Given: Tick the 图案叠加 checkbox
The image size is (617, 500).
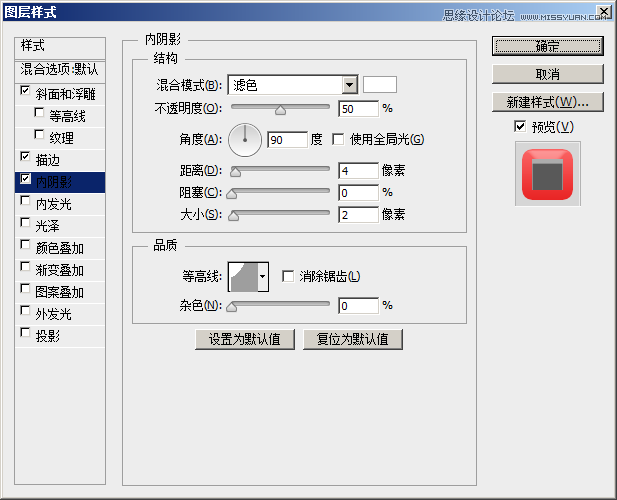Looking at the screenshot, I should [25, 289].
